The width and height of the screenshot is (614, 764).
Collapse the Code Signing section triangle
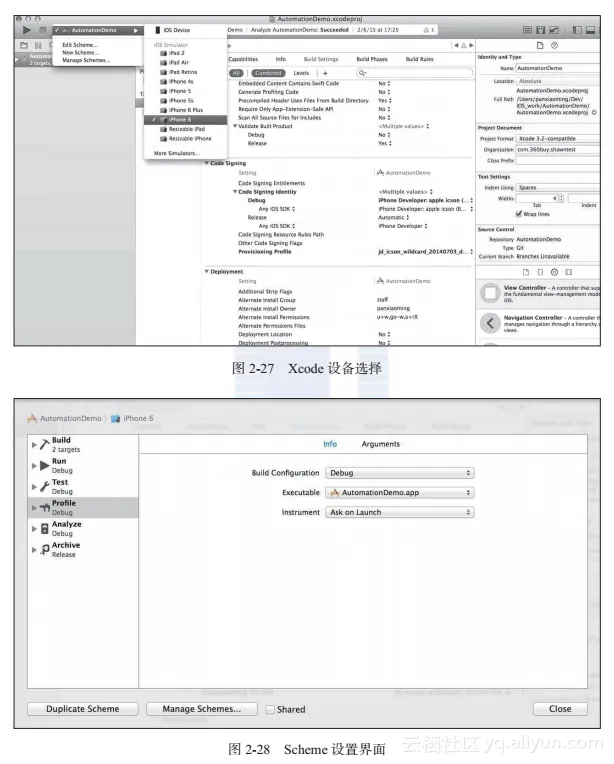[x=207, y=163]
